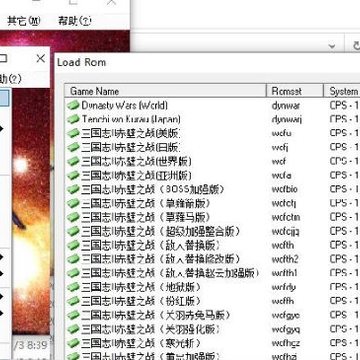Click the green icon of the 地狱版 row
Image resolution: width=360 pixels, height=360 pixels.
pos(73,287)
